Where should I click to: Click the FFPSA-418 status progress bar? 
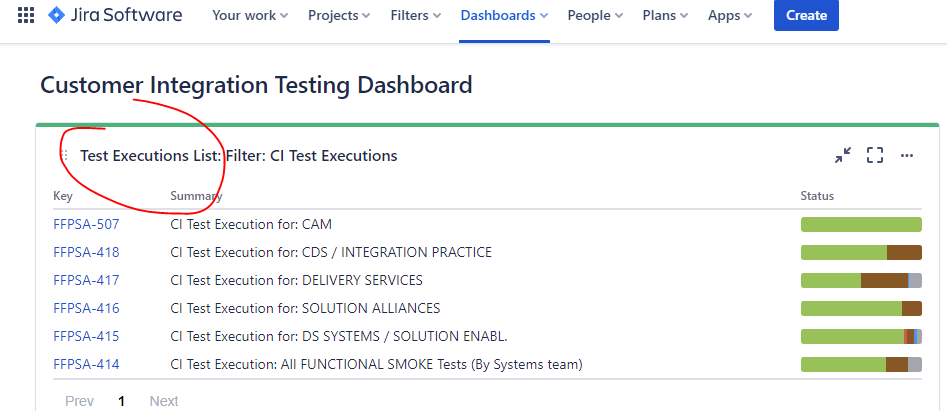(x=861, y=252)
